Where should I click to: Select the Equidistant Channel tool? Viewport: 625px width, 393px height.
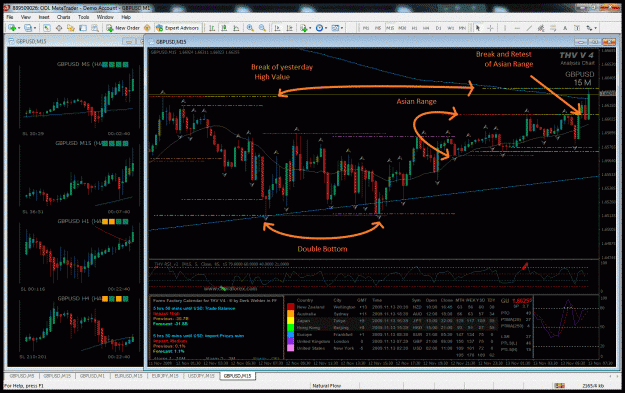(541, 28)
